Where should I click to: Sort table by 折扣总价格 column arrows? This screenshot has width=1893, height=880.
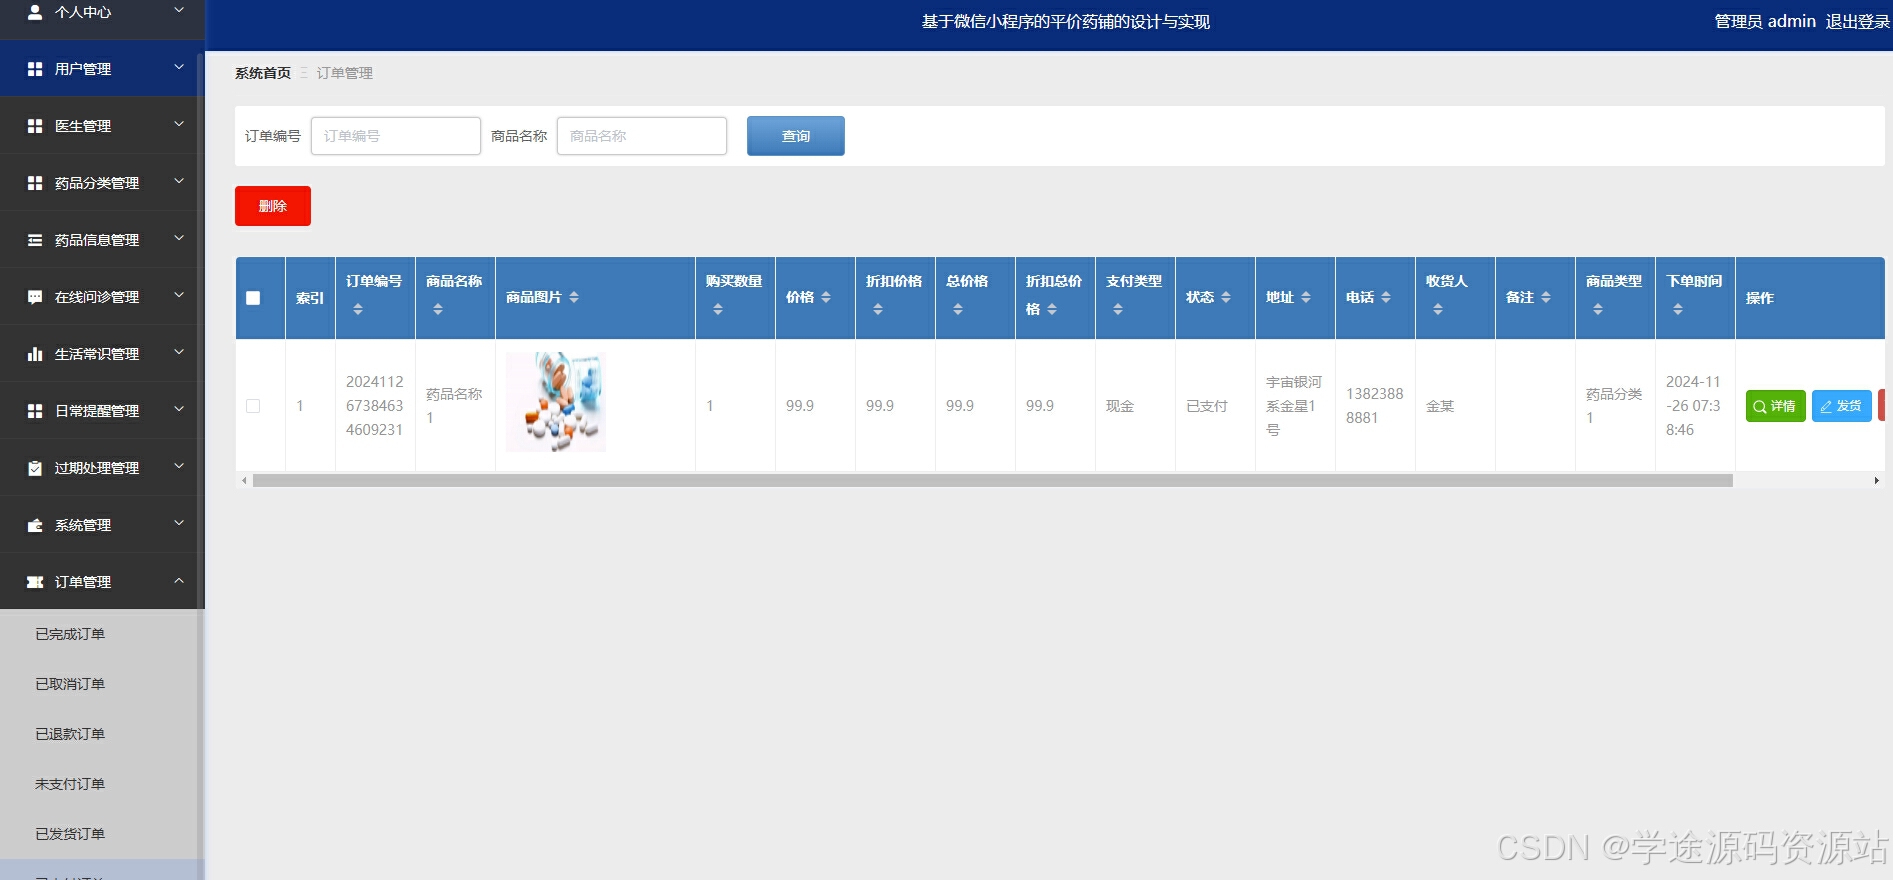[1052, 310]
